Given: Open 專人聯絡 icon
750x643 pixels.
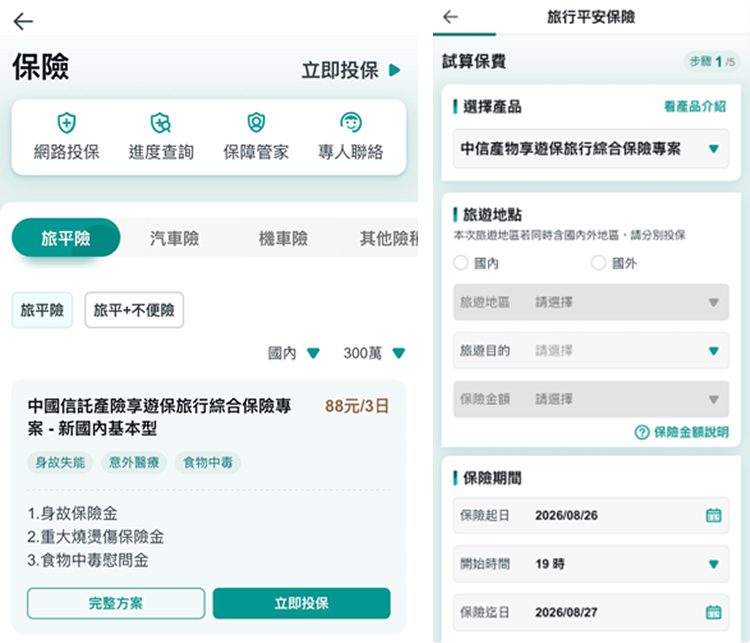Looking at the screenshot, I should pyautogui.click(x=351, y=123).
